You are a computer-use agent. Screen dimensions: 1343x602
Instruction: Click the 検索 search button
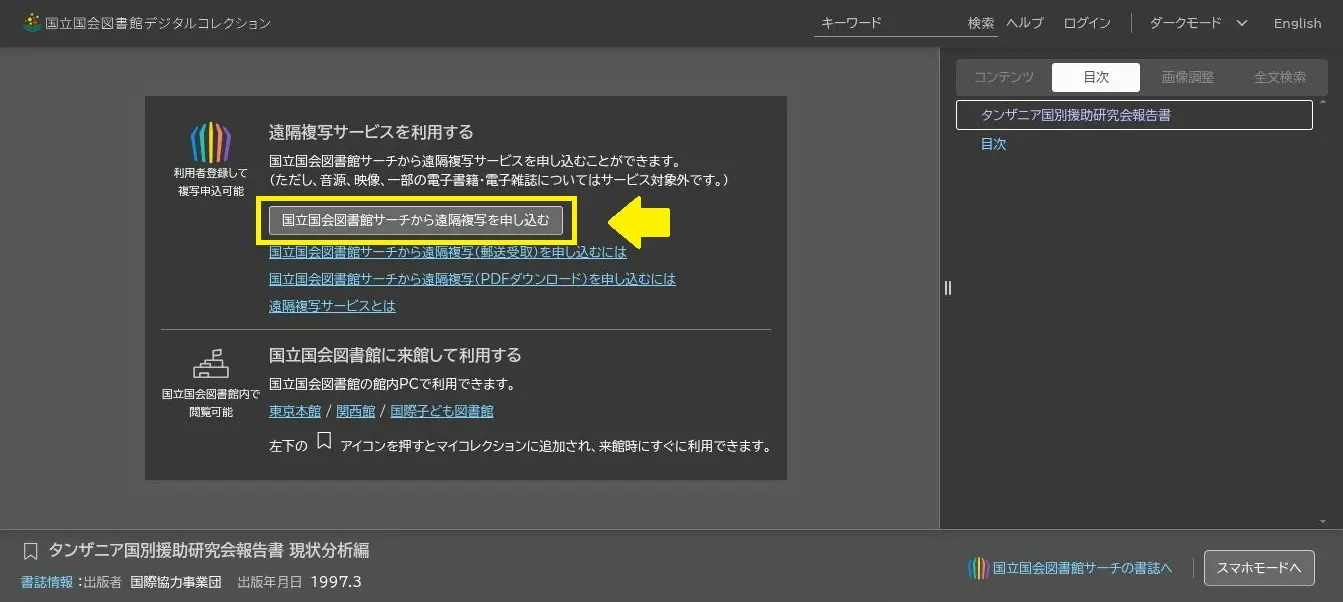981,23
